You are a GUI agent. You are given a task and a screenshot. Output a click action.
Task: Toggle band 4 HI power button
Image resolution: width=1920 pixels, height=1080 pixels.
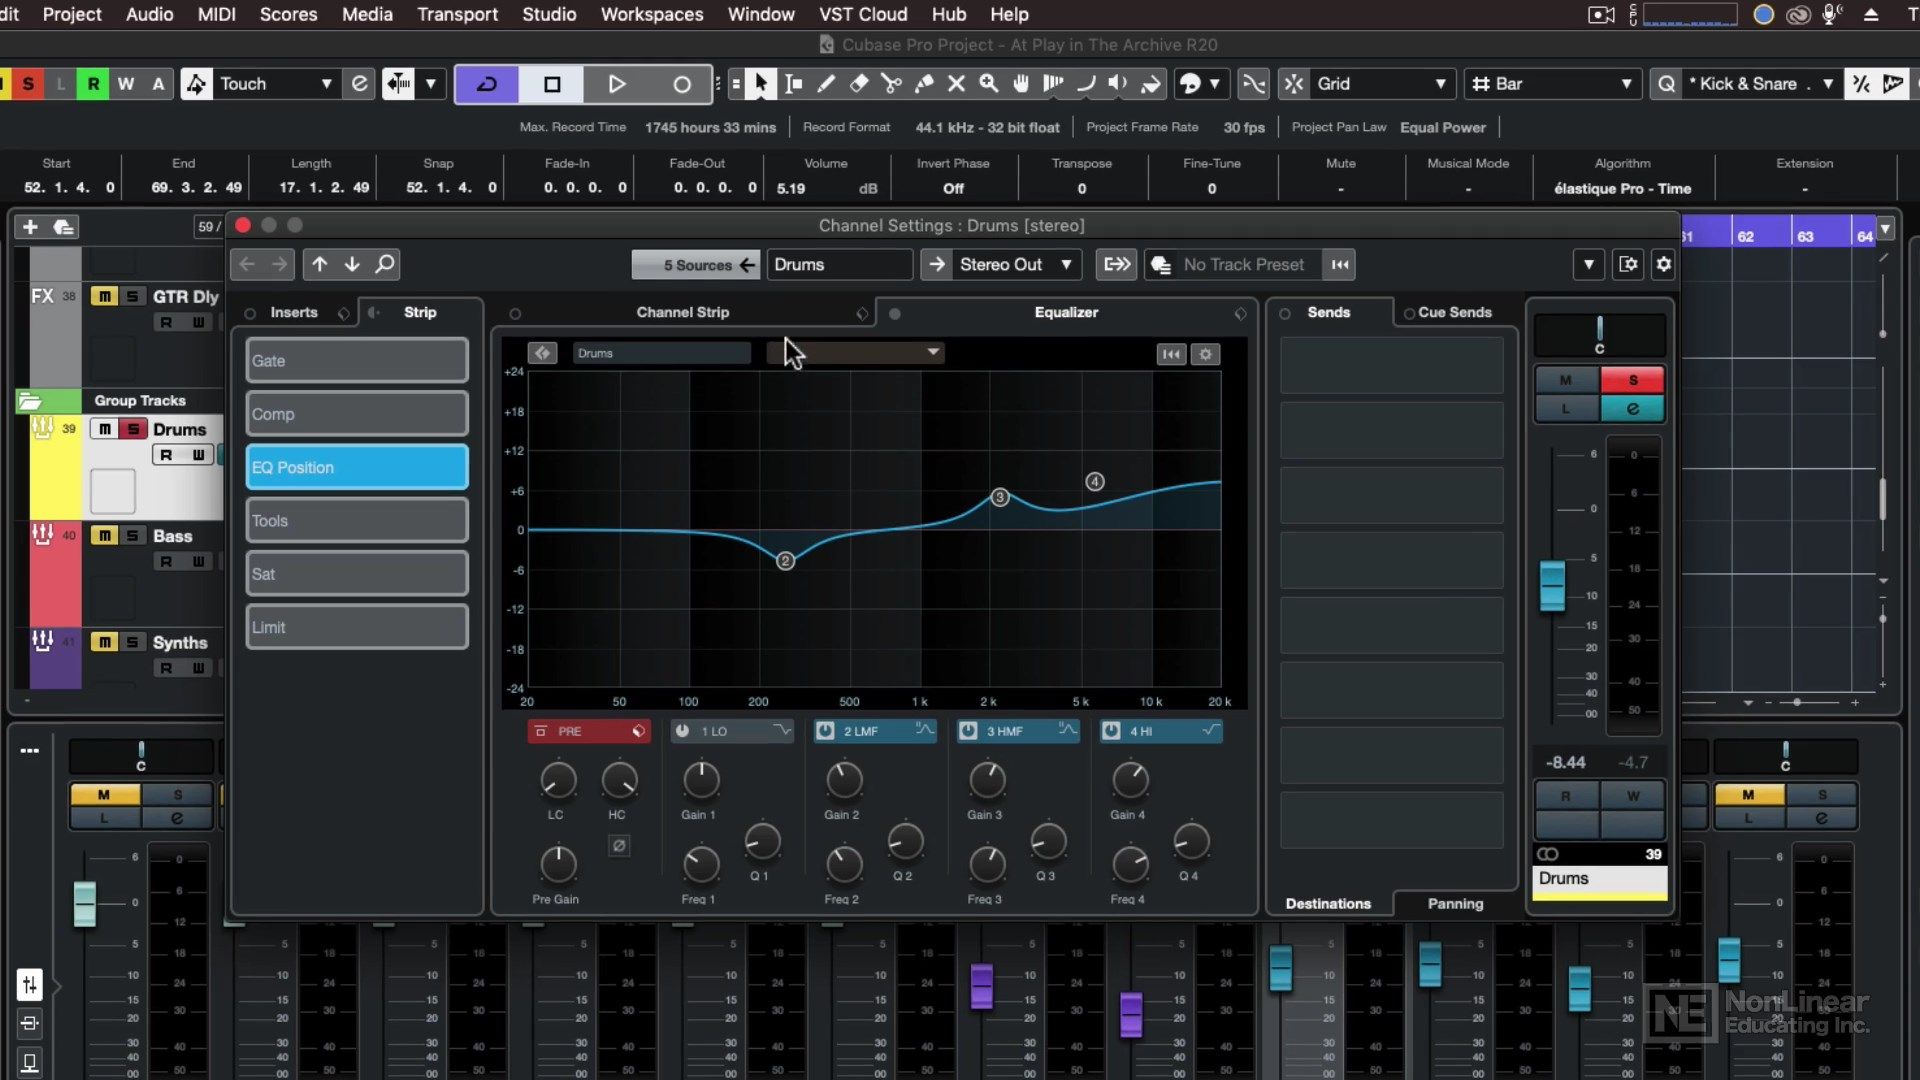click(1111, 731)
